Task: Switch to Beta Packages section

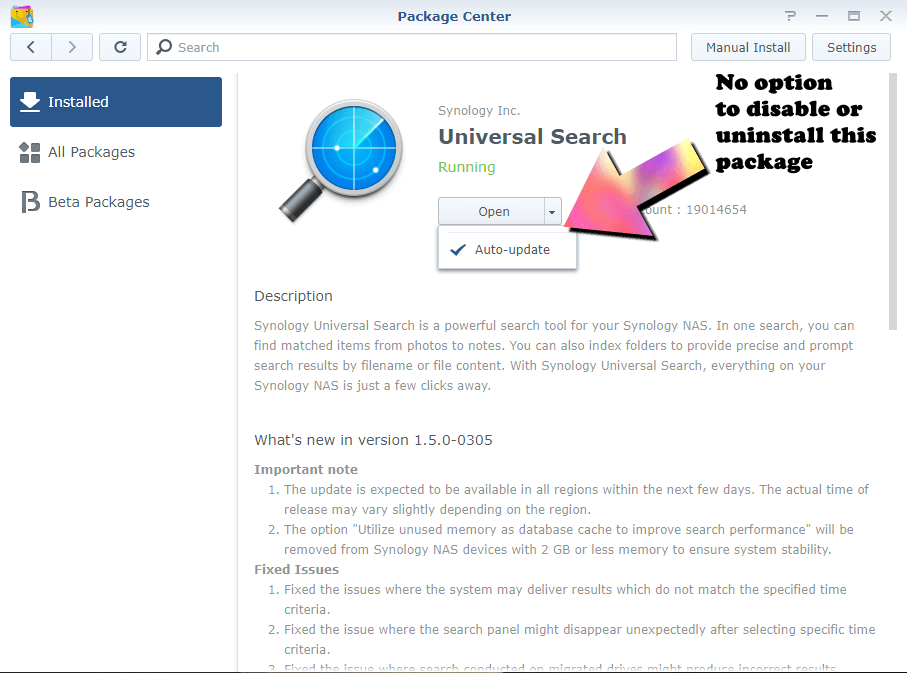Action: [x=116, y=202]
